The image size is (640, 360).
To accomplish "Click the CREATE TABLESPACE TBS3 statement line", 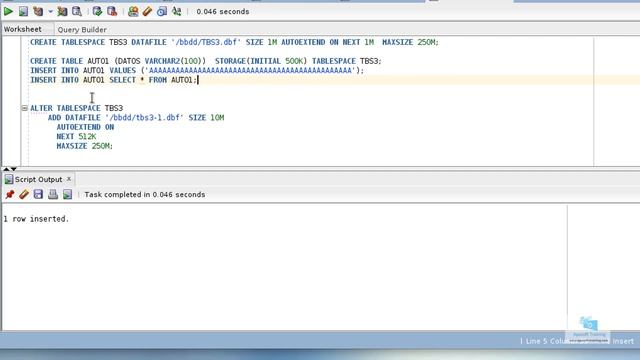I will [234, 42].
